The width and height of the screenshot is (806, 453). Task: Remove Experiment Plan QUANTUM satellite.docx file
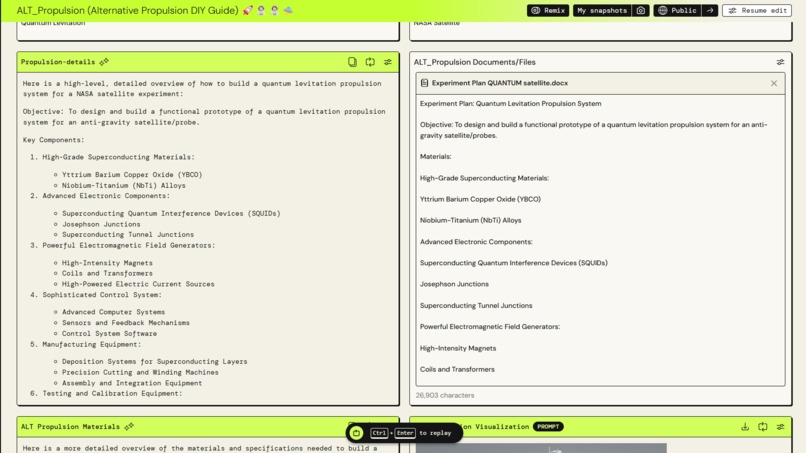[x=774, y=83]
